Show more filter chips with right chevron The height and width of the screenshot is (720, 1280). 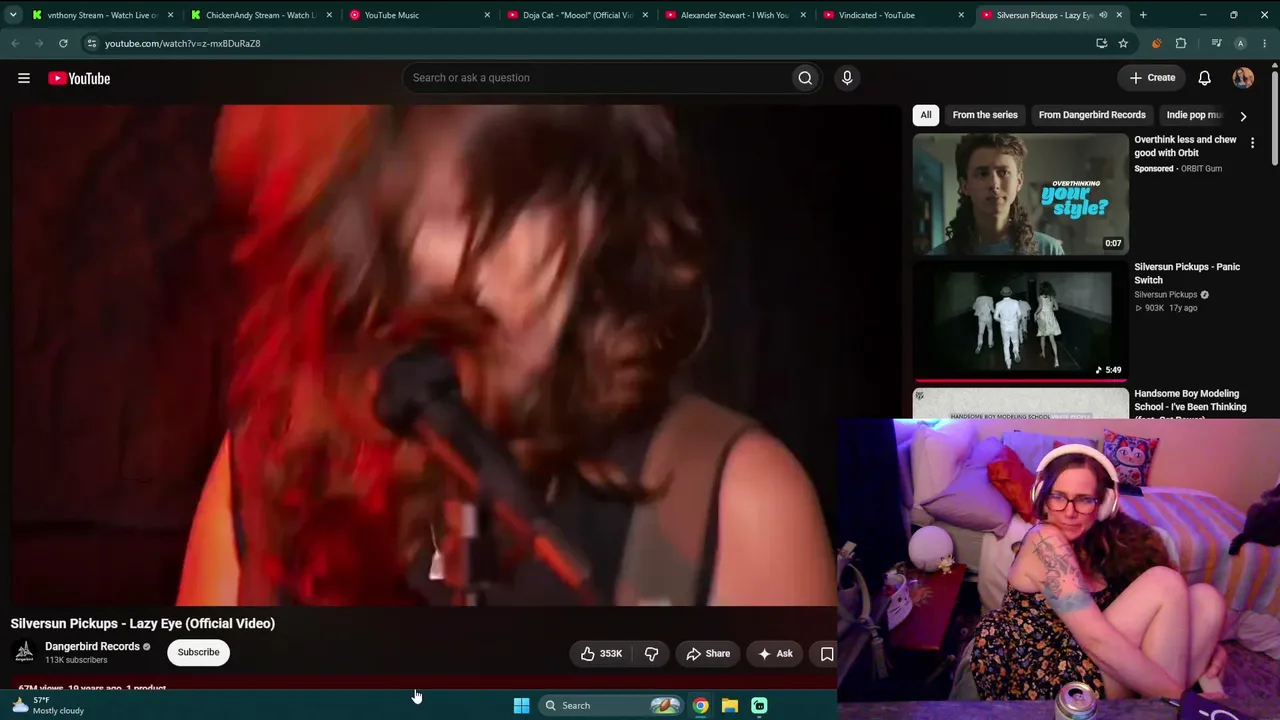[1243, 116]
